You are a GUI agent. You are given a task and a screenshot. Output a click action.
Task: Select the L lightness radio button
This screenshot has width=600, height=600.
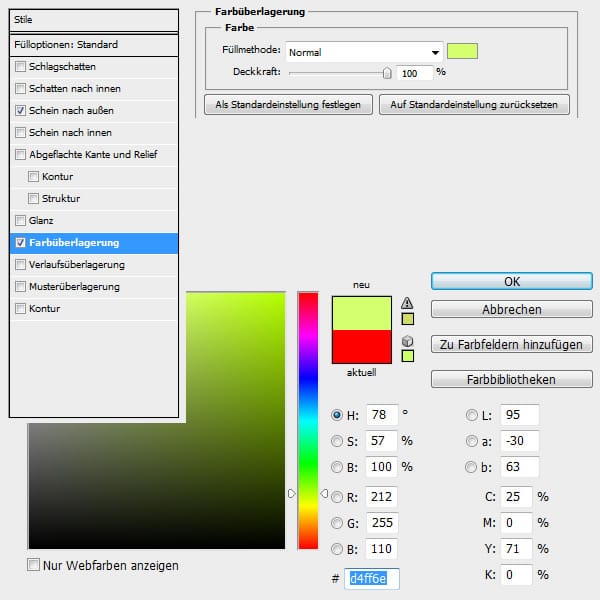click(471, 415)
